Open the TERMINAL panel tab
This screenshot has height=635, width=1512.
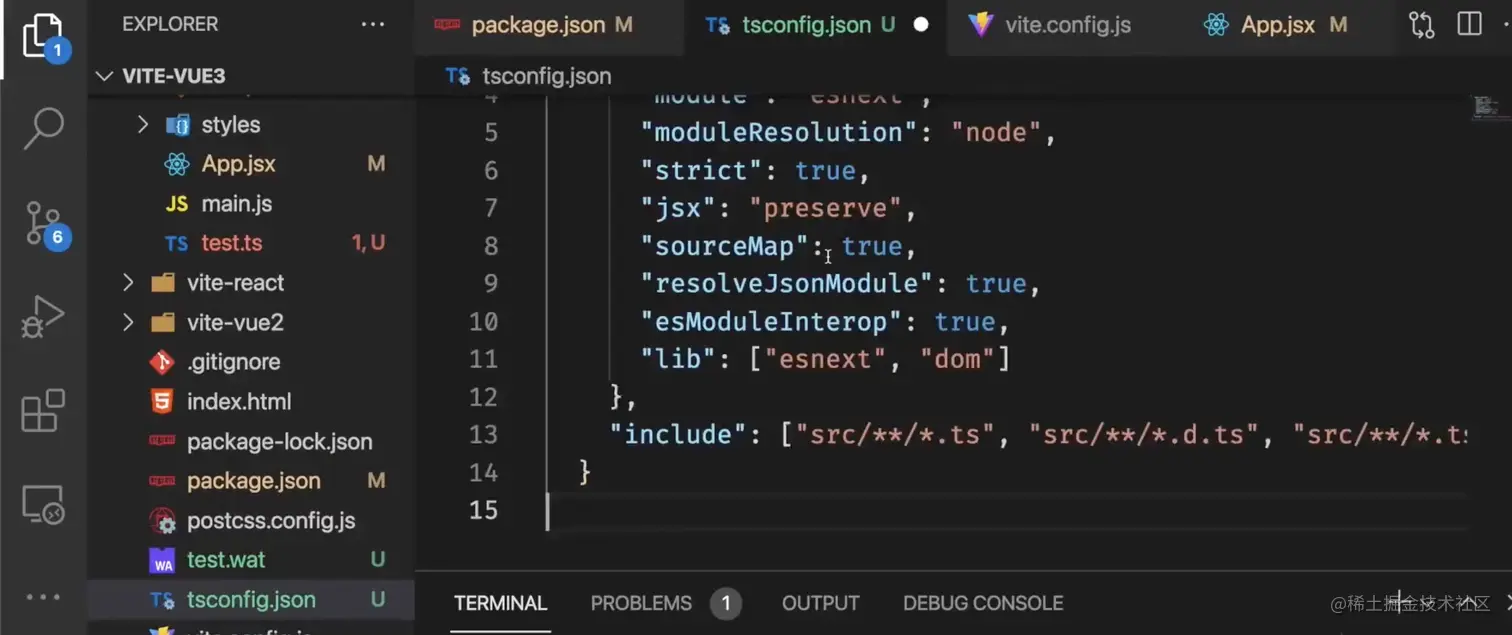point(500,603)
